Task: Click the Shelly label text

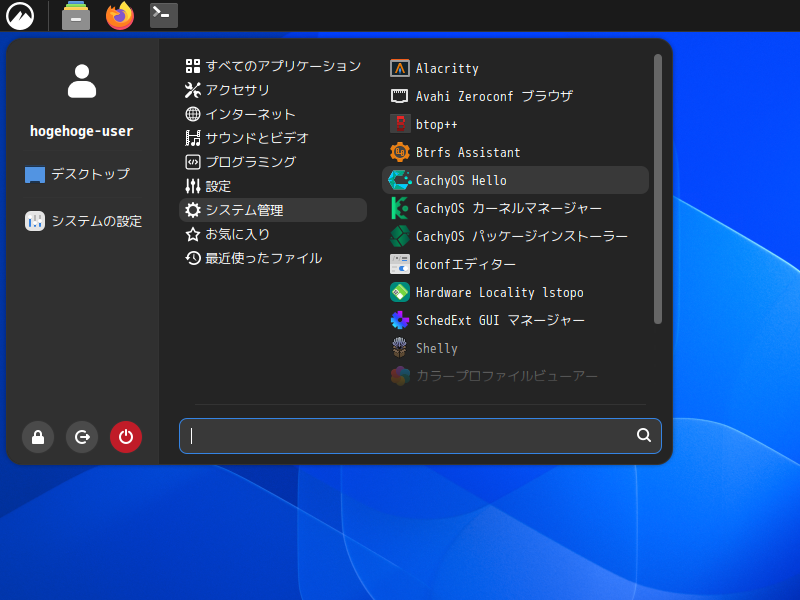Action: pyautogui.click(x=437, y=348)
